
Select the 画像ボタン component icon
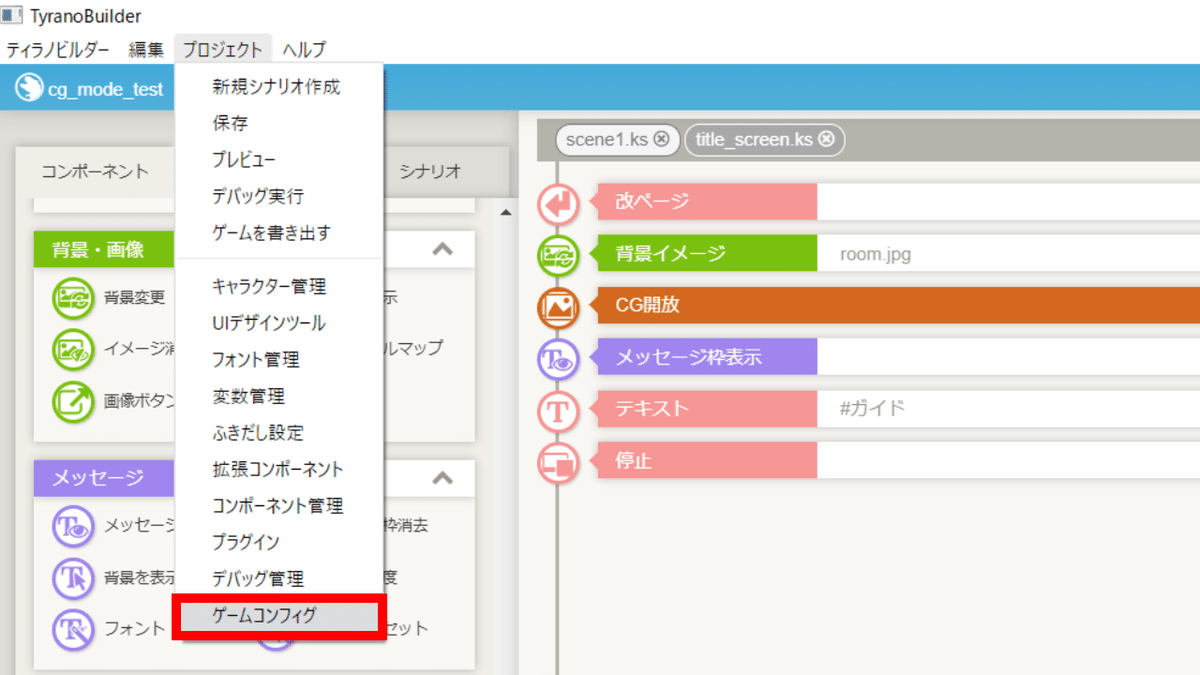[73, 401]
